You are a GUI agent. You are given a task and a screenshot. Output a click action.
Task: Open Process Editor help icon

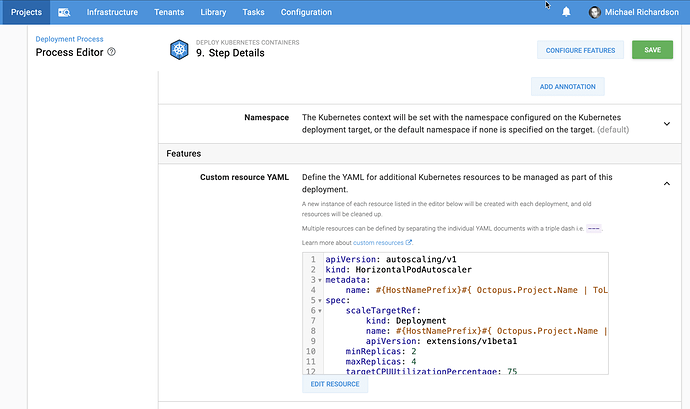click(x=111, y=52)
